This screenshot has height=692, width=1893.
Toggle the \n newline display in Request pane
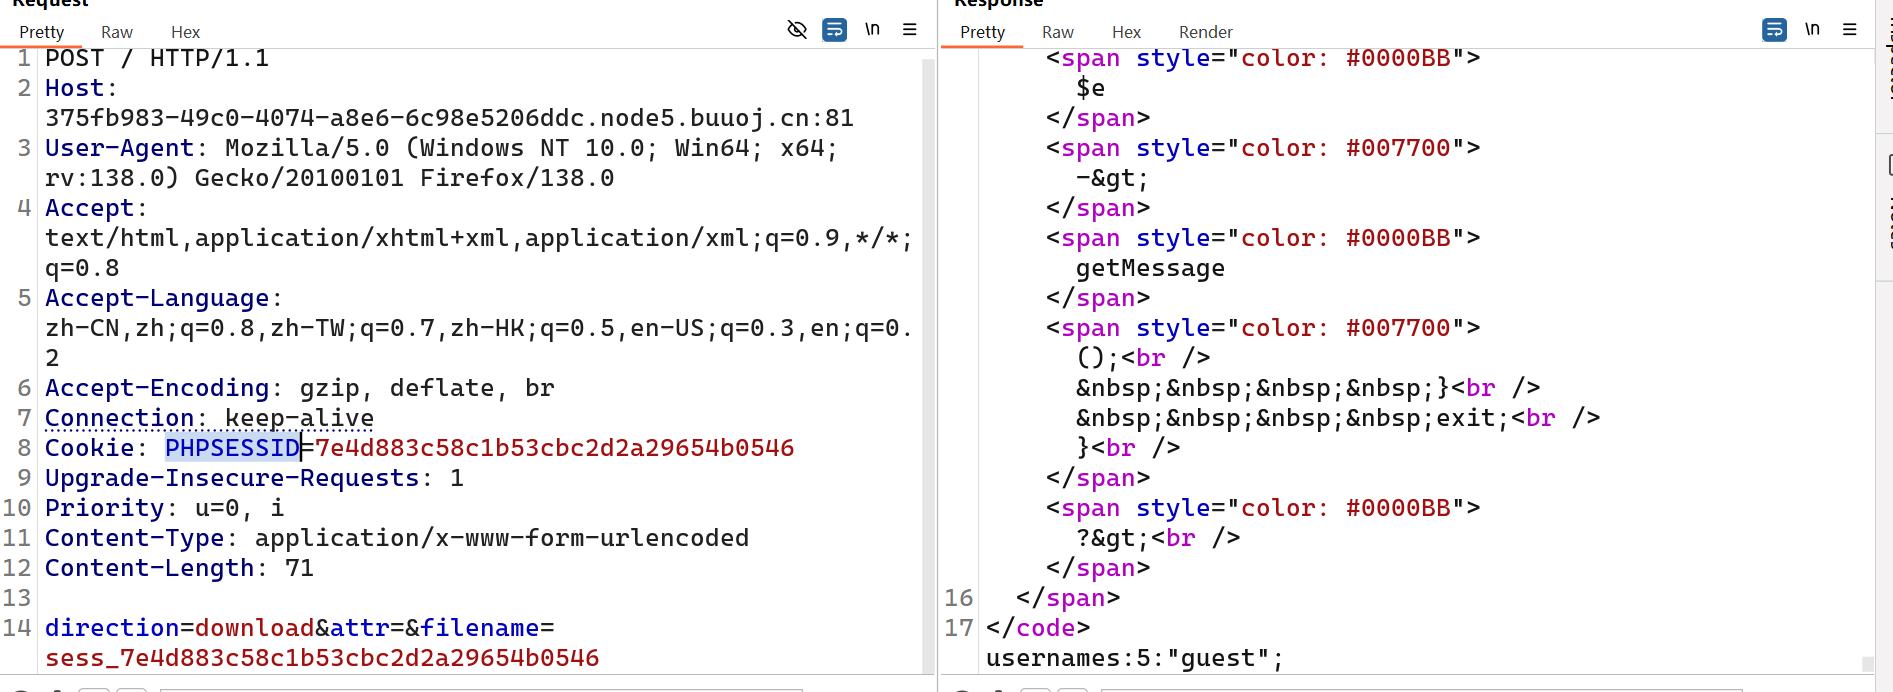coord(872,30)
